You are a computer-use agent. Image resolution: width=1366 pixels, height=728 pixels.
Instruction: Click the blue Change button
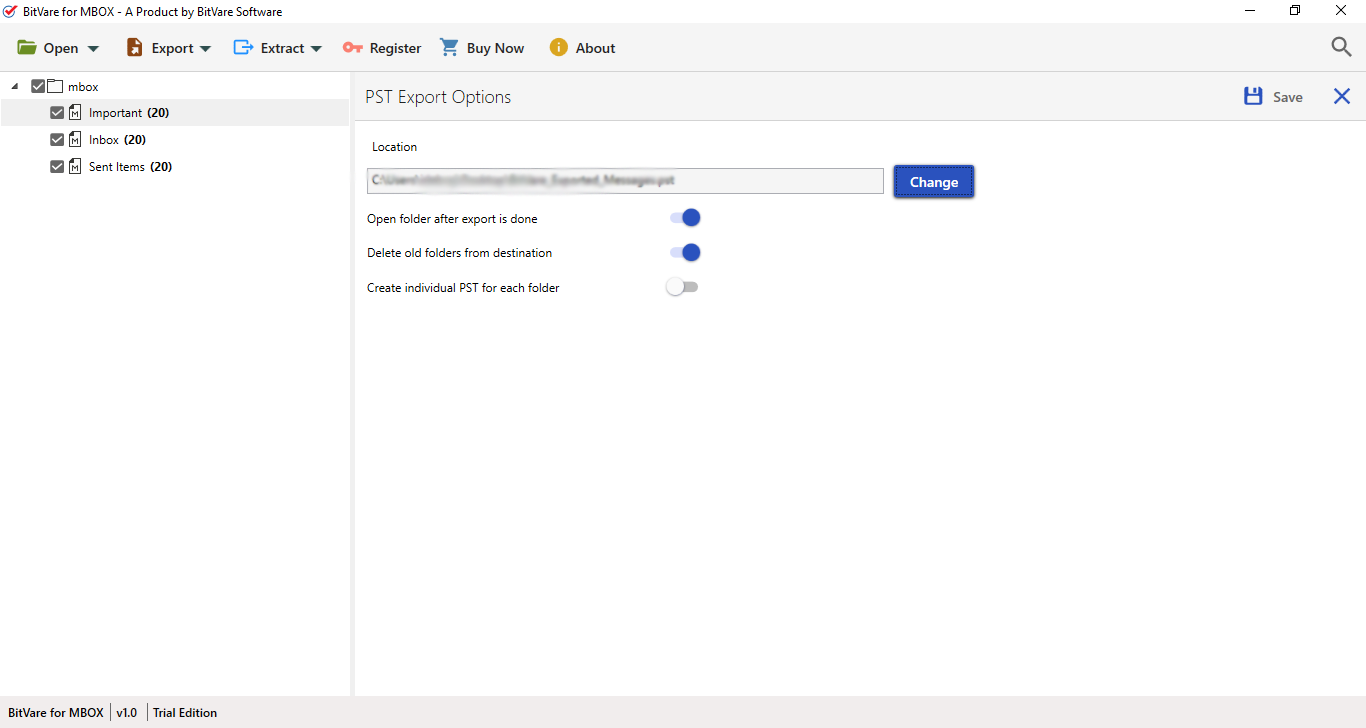click(934, 182)
